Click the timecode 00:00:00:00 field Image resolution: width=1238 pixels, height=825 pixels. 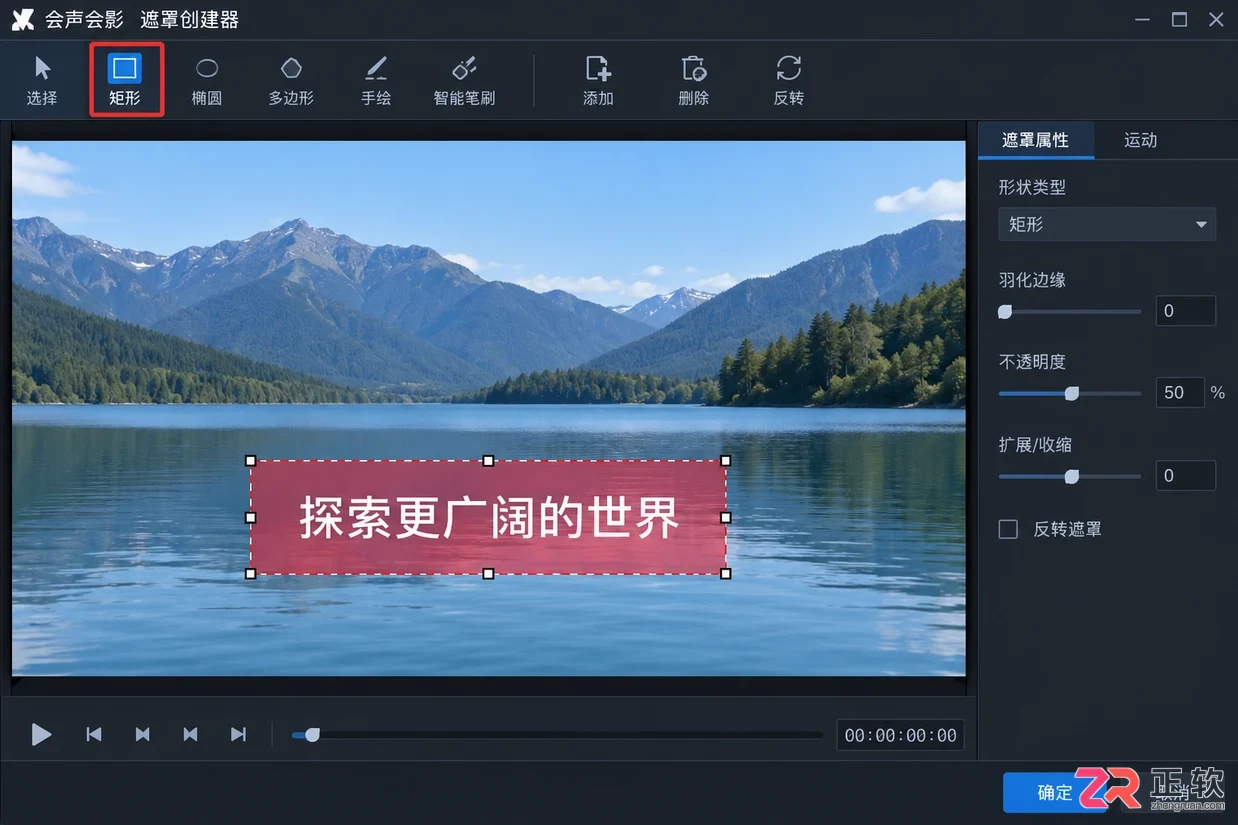(901, 735)
